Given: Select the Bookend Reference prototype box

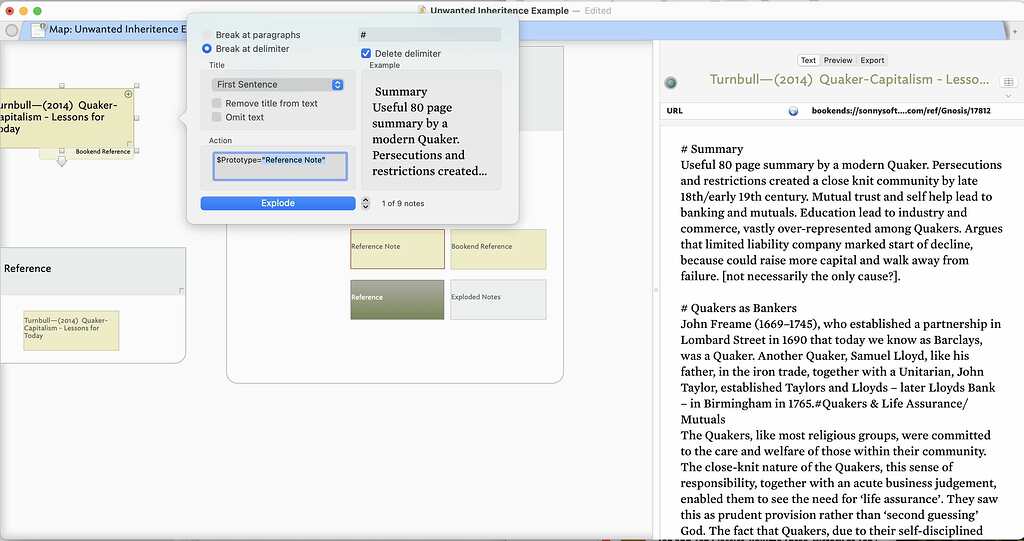Looking at the screenshot, I should 498,248.
